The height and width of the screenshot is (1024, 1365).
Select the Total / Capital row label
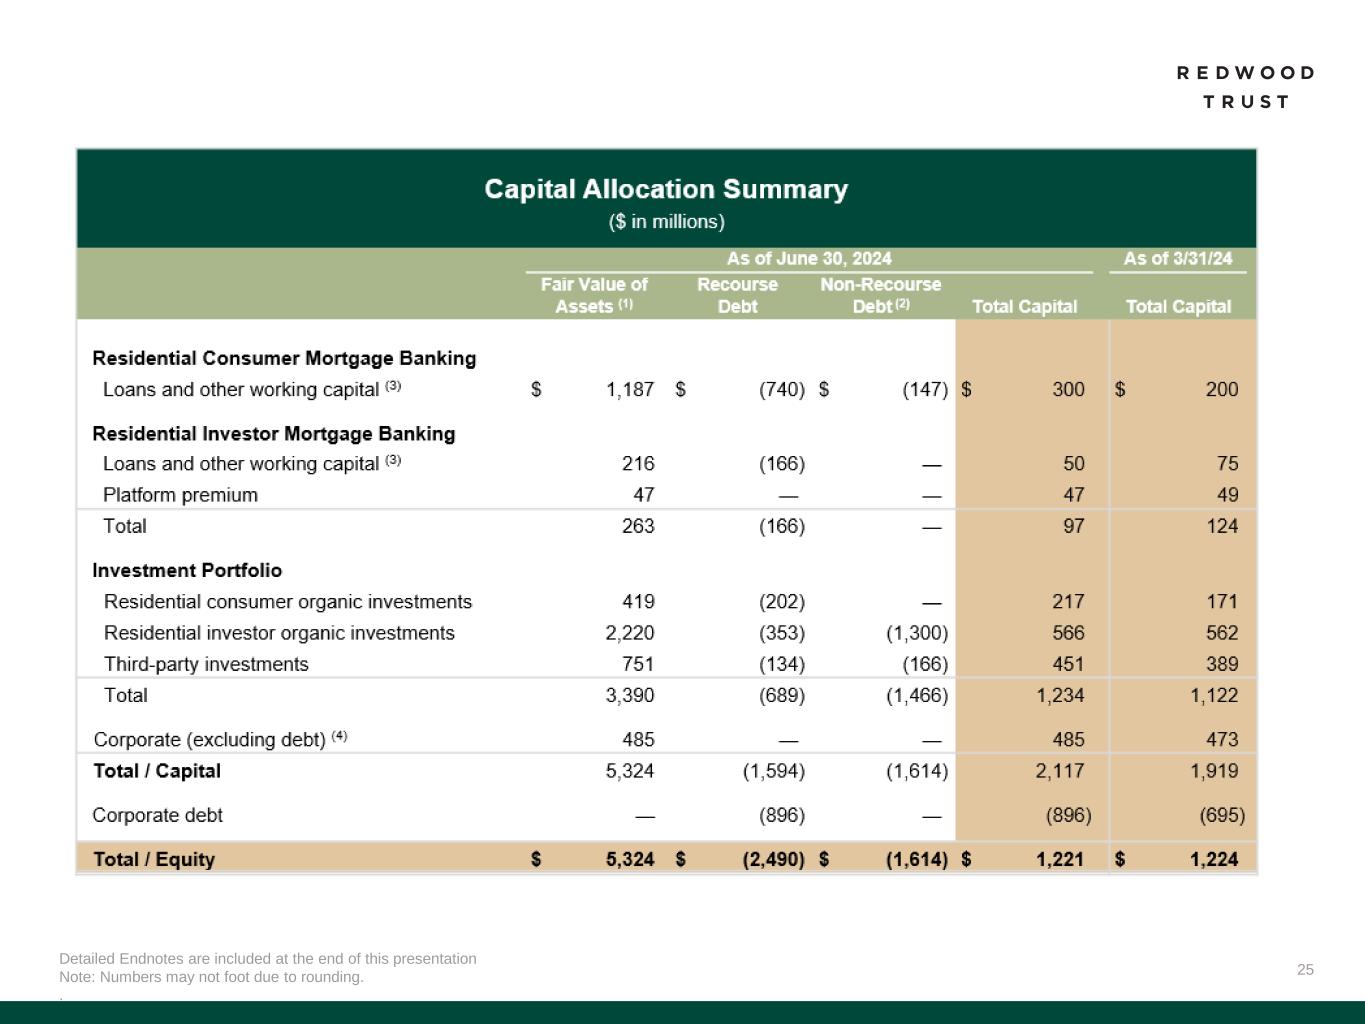(x=157, y=771)
